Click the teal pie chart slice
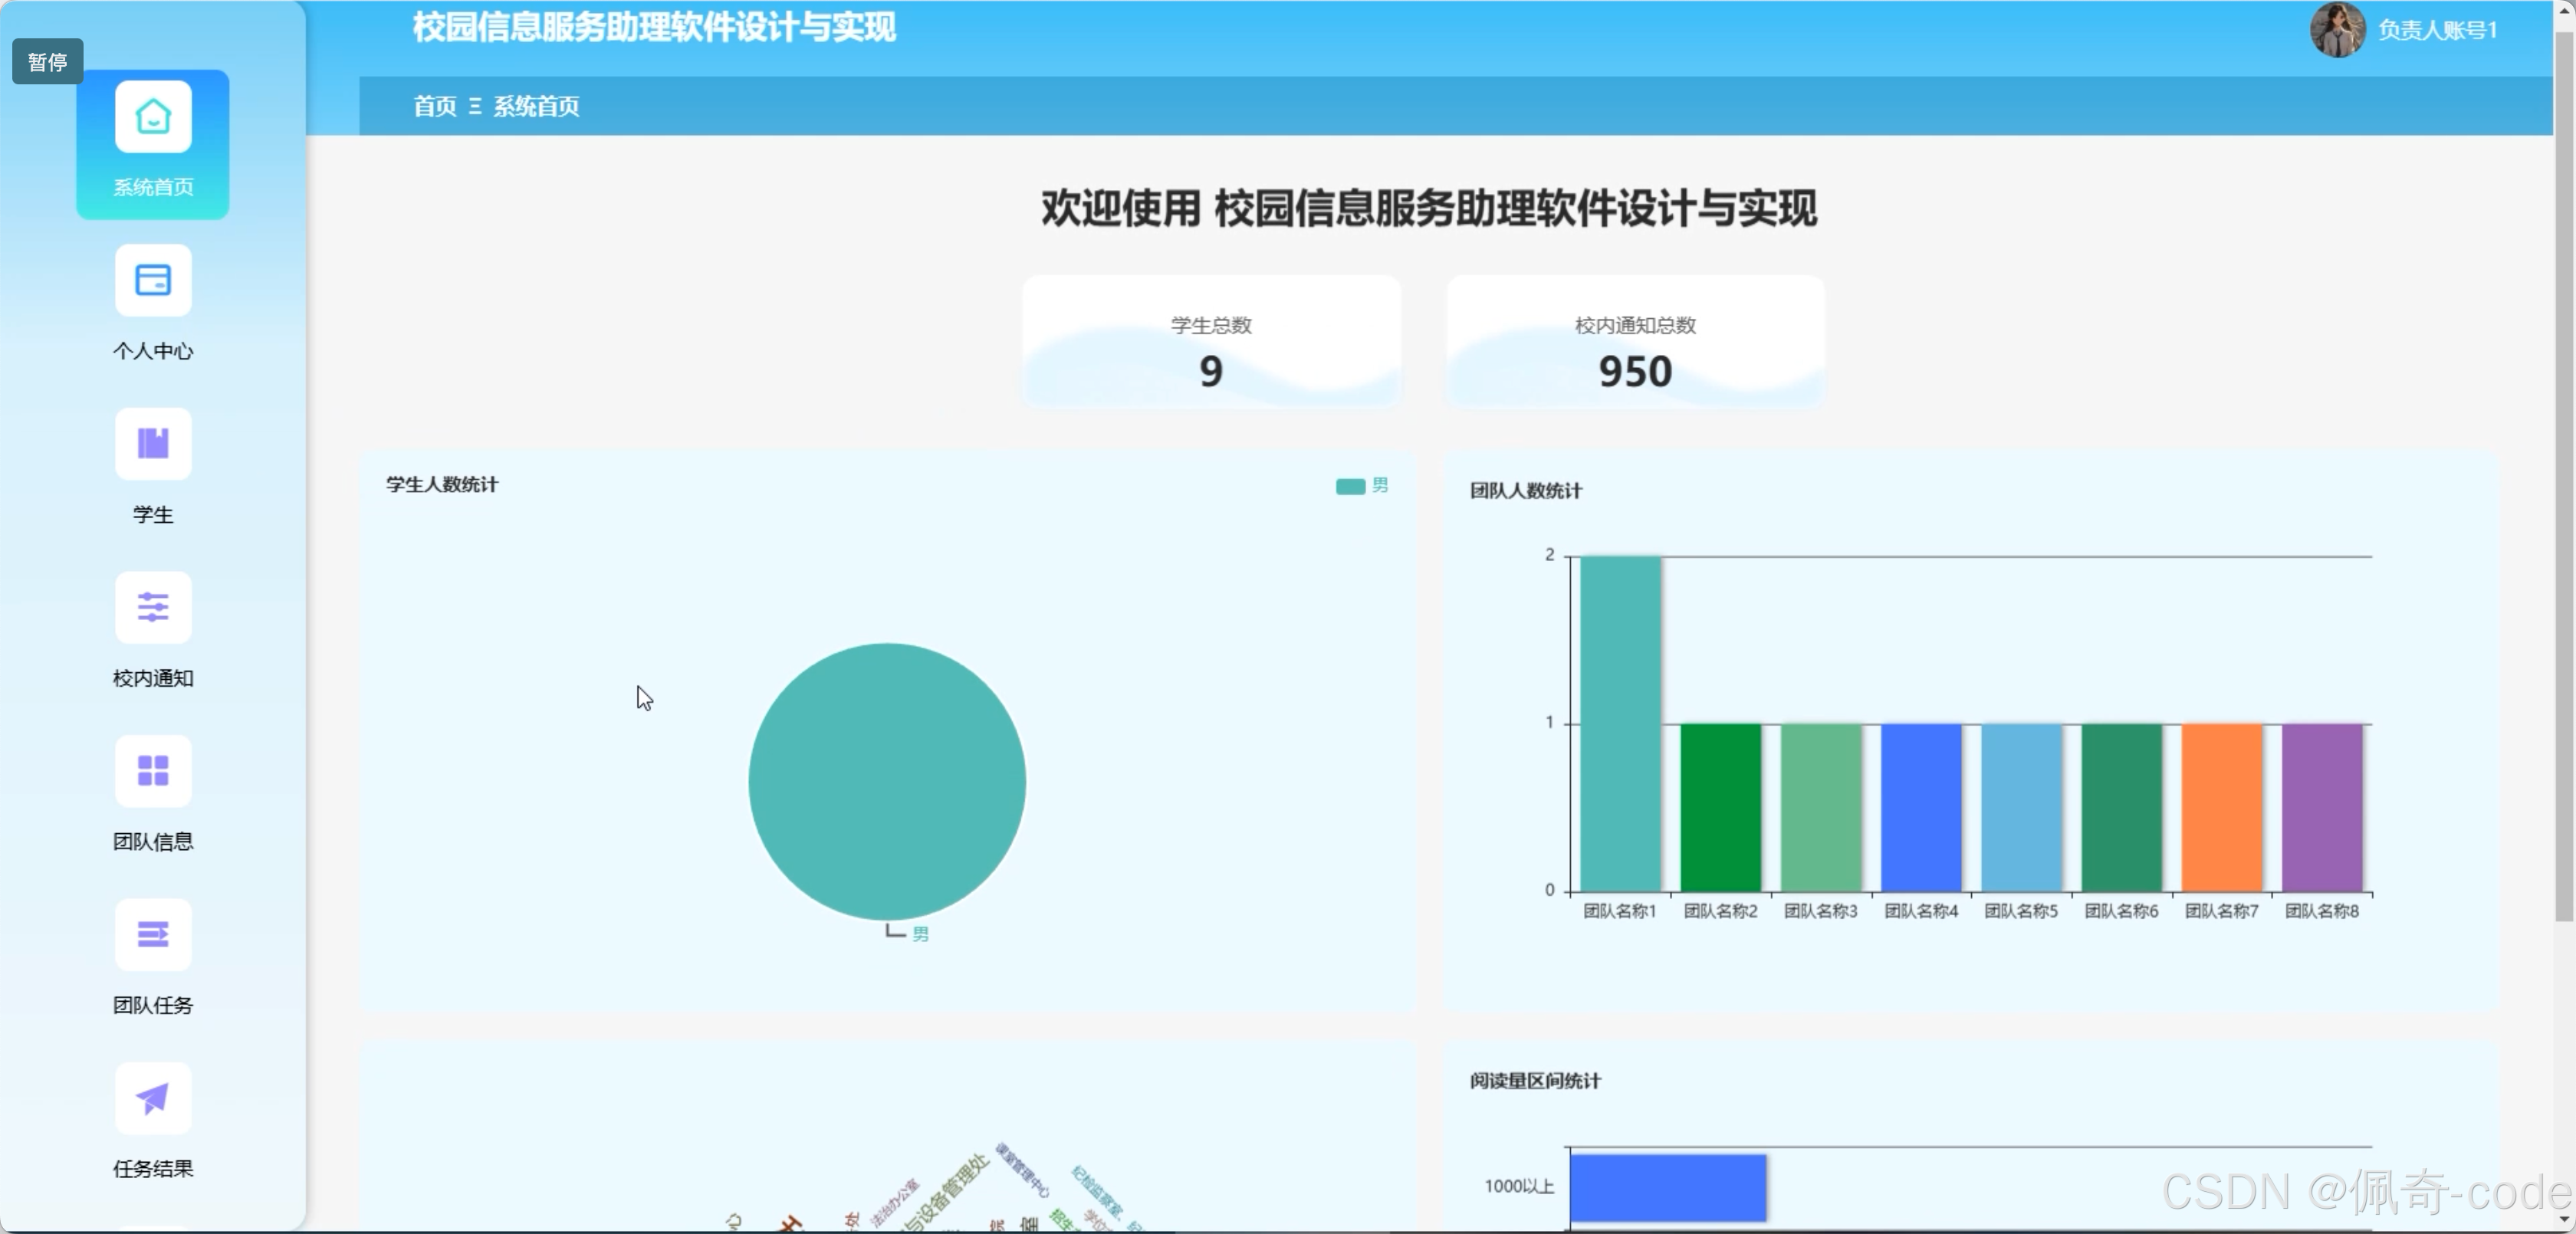The image size is (2576, 1234). coord(887,781)
